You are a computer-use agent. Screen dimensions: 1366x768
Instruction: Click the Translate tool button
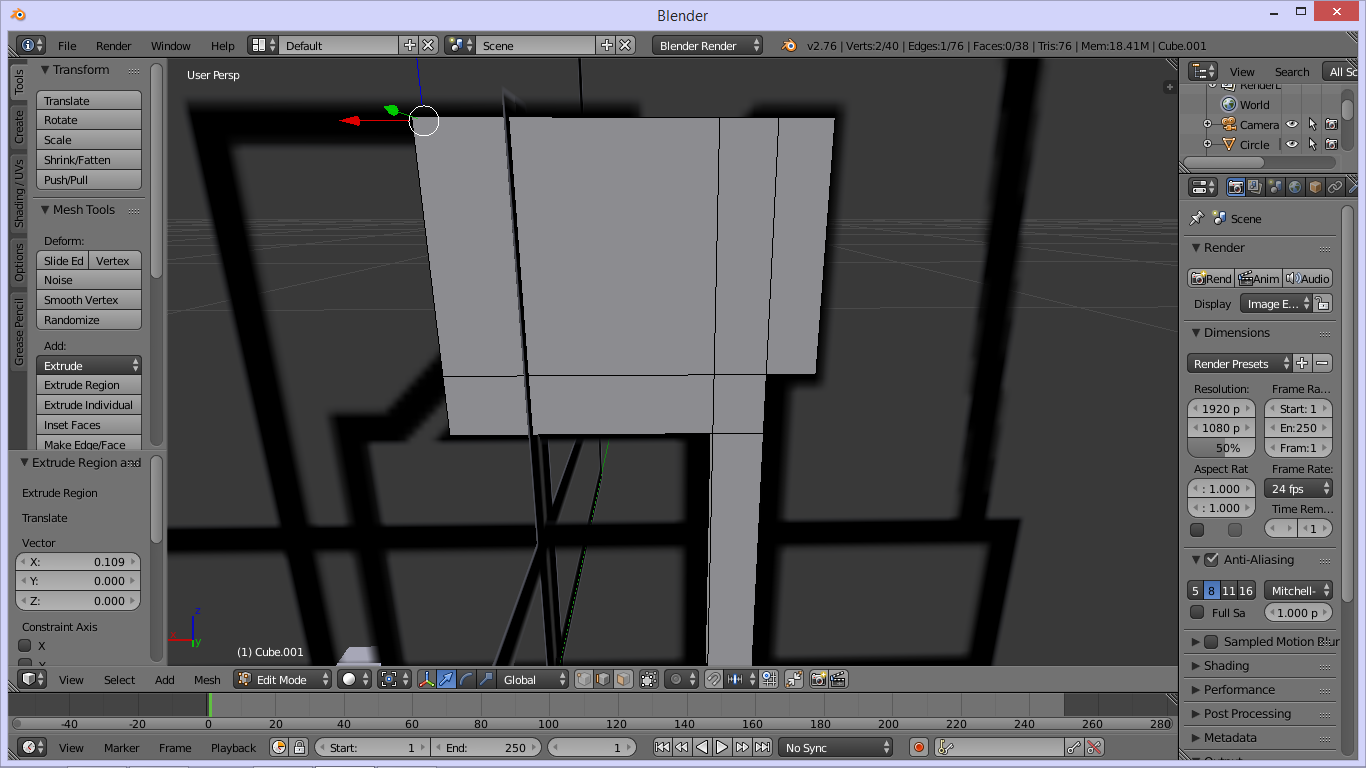(89, 100)
